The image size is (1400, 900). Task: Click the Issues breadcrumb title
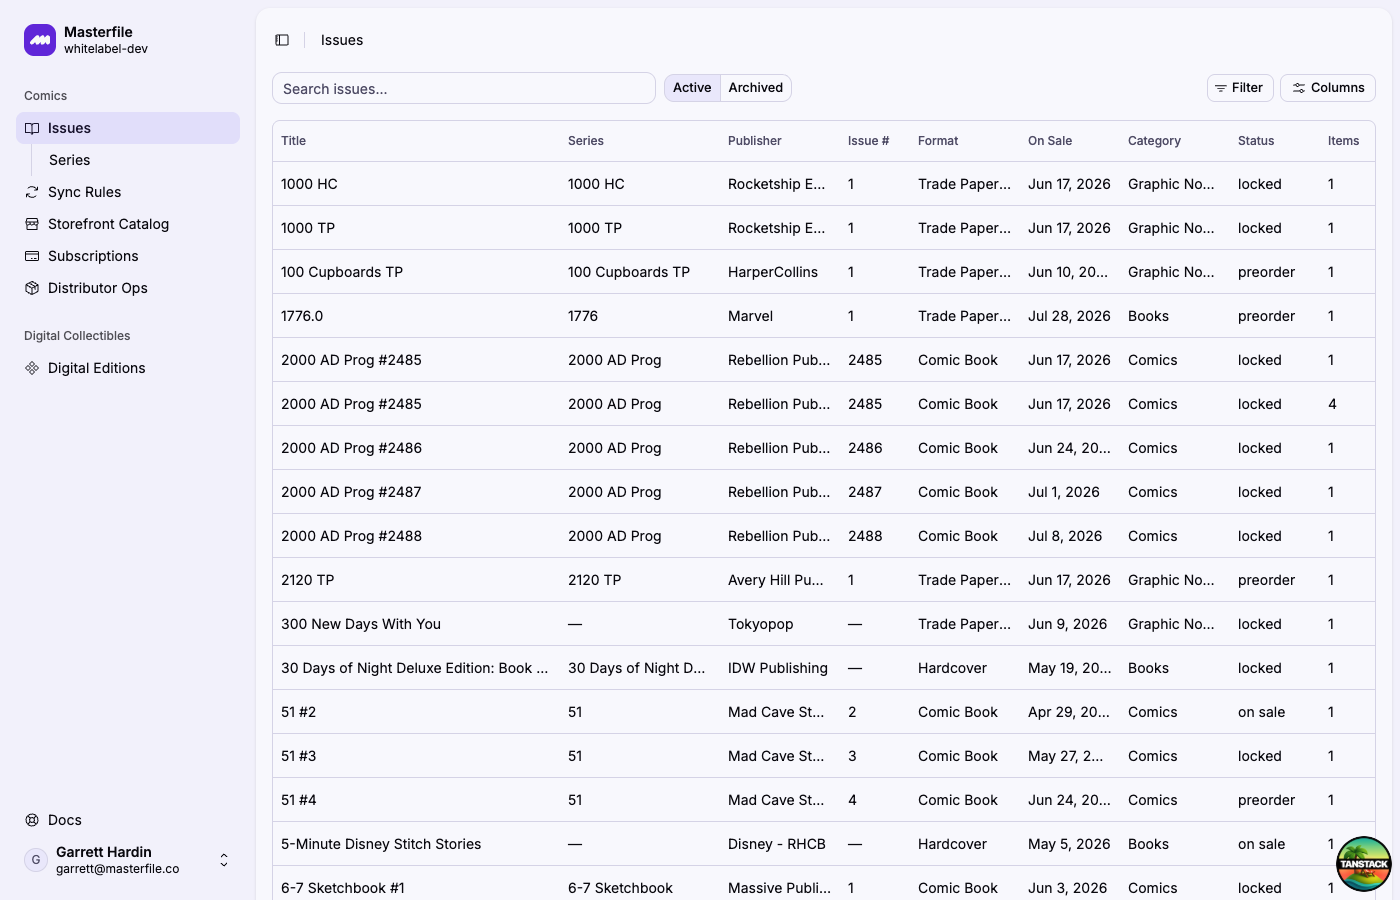(342, 40)
